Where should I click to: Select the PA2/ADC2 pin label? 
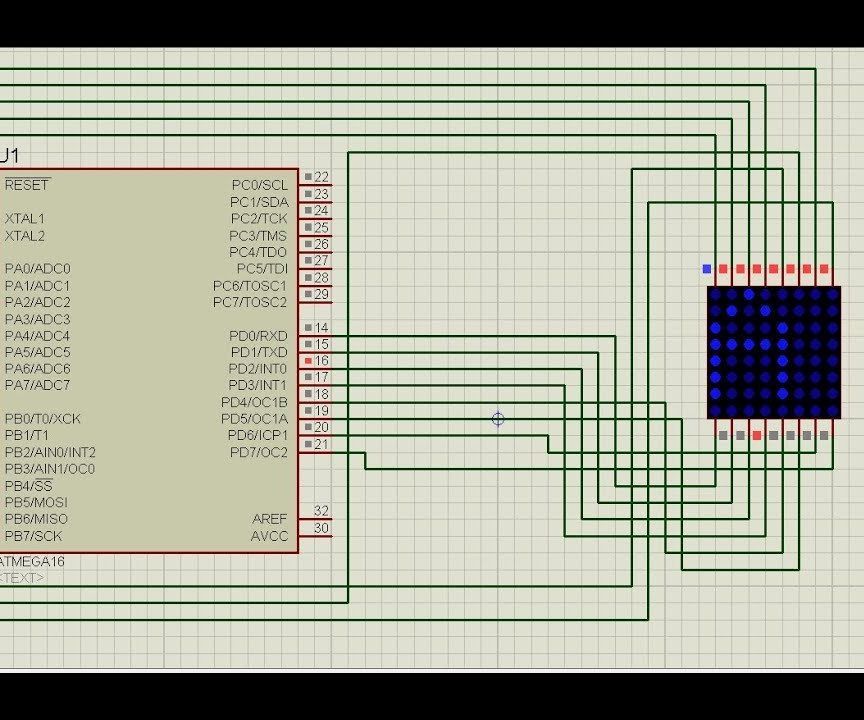click(37, 302)
